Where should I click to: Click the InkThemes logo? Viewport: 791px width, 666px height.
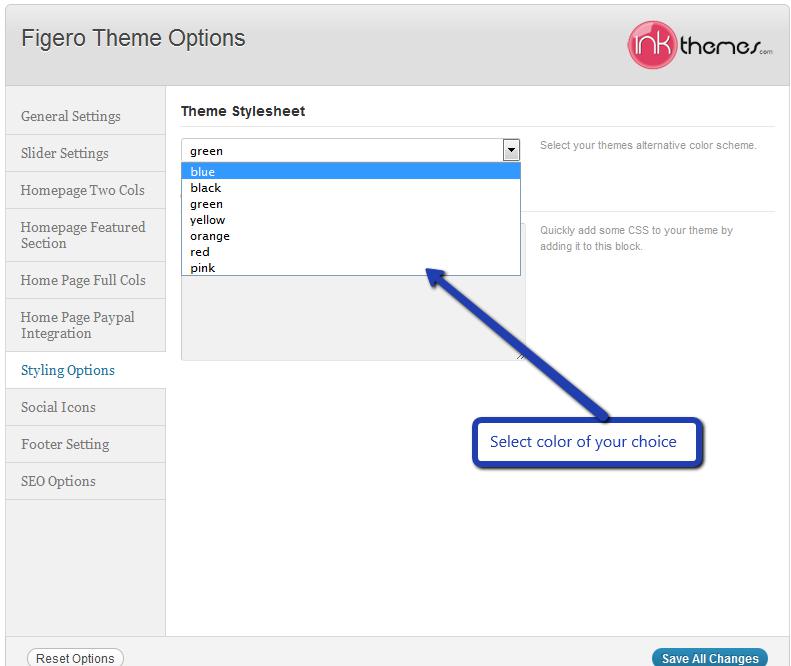[700, 45]
